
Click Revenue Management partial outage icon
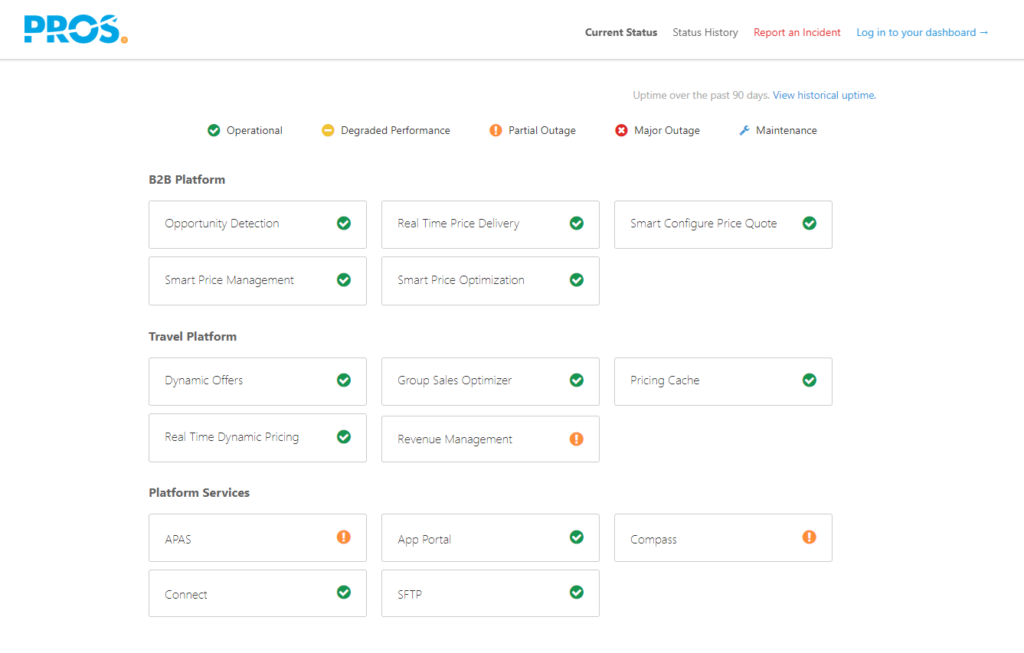pos(577,439)
